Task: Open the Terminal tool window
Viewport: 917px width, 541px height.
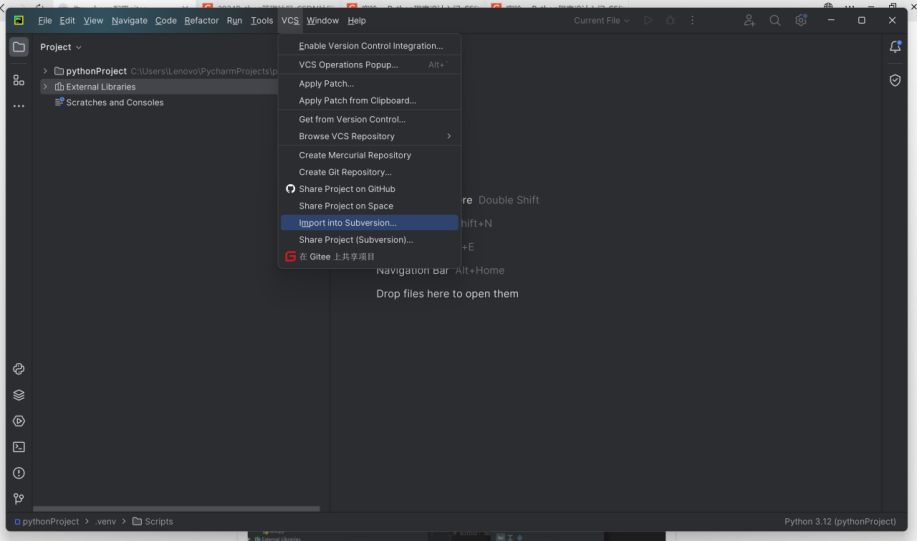Action: tap(19, 447)
